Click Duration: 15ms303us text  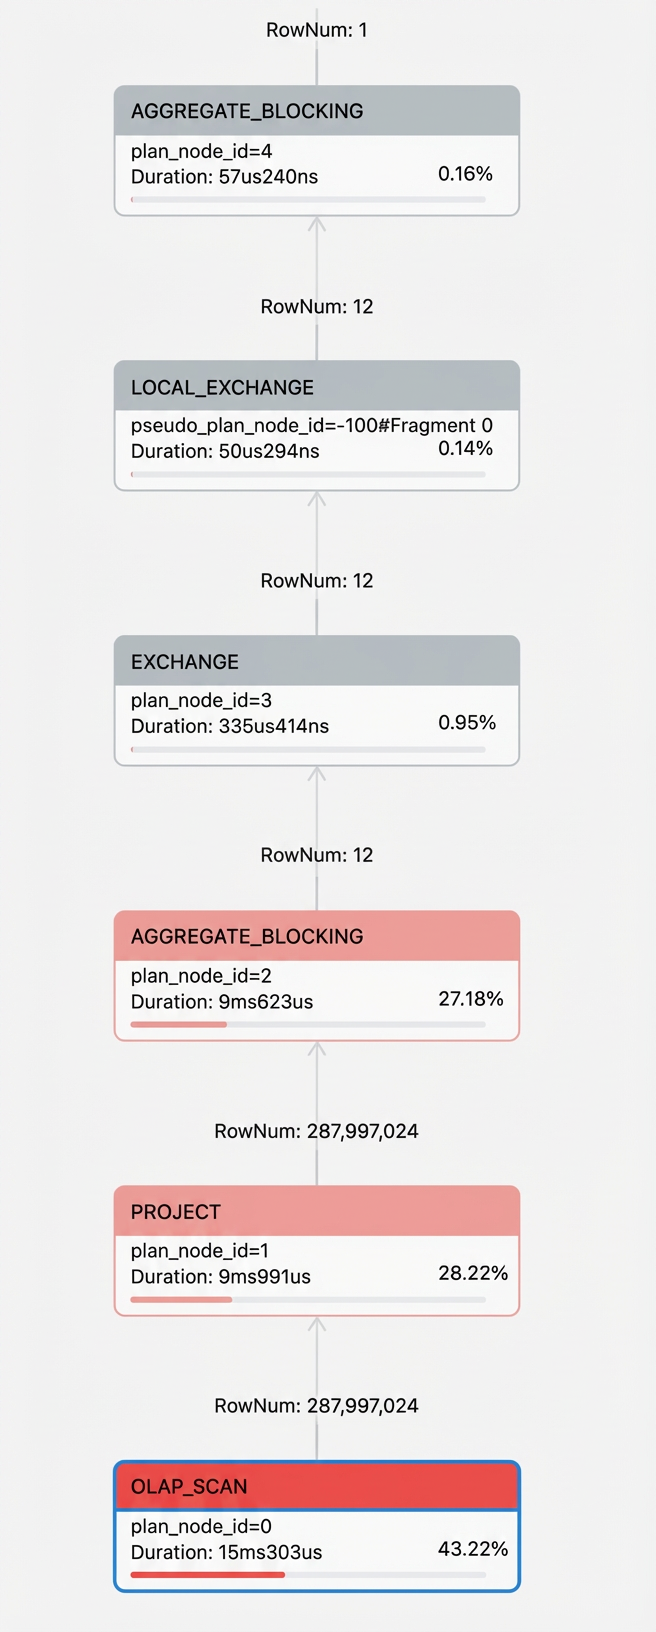(x=227, y=1552)
